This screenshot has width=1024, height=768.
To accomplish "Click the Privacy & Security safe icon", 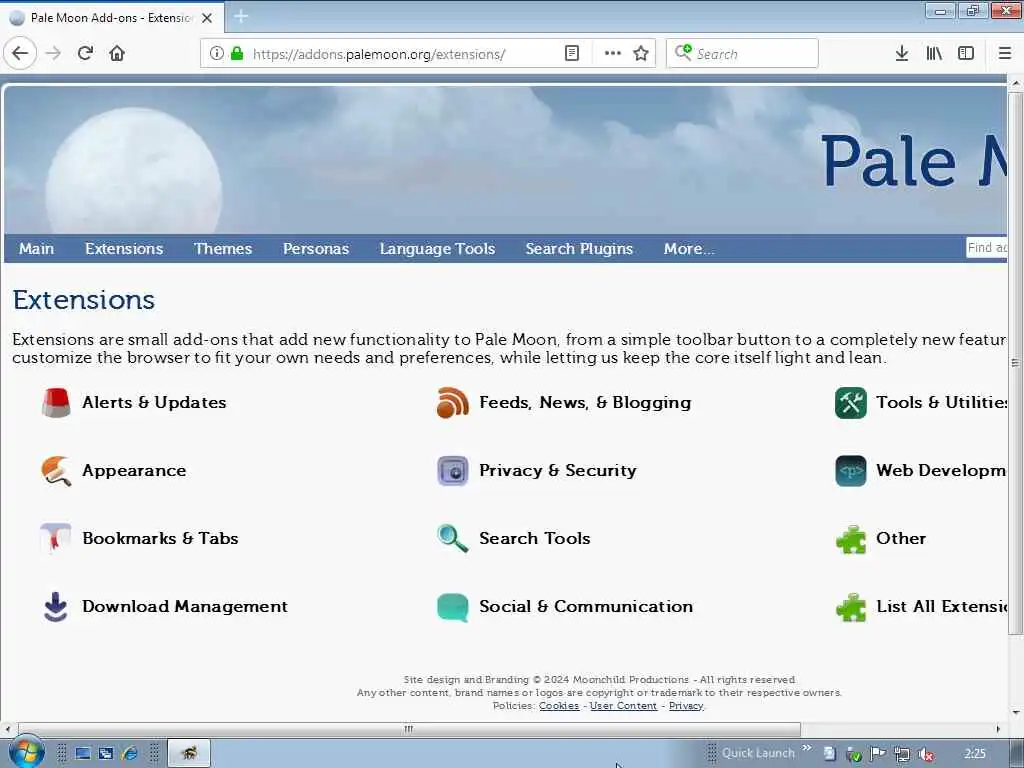I will pos(453,471).
